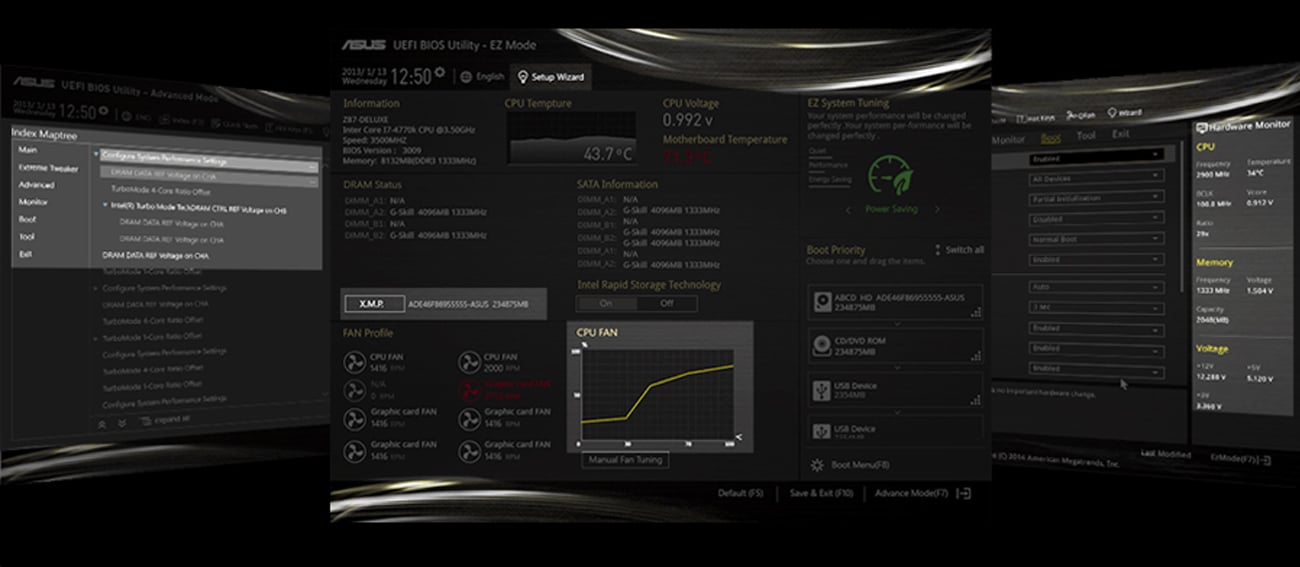Turn Intel Rapid Storage Technology On
This screenshot has width=1300, height=567.
pos(606,303)
